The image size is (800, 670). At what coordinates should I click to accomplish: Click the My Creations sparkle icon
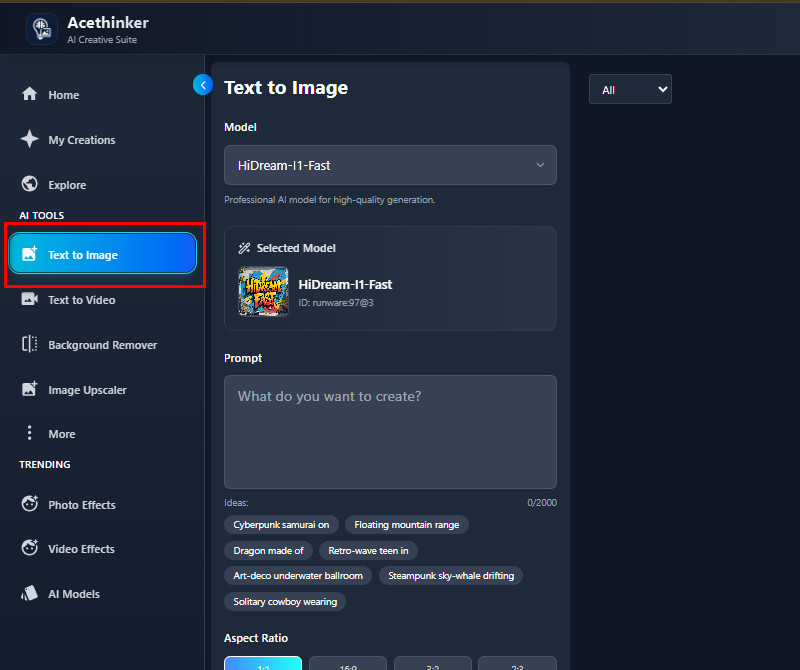click(x=30, y=139)
